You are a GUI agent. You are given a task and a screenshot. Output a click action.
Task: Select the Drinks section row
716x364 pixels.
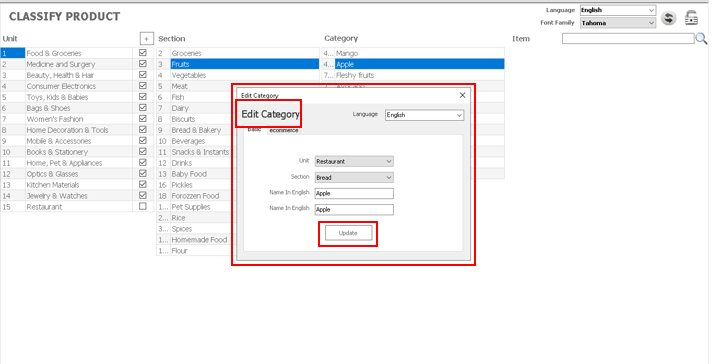coord(195,163)
